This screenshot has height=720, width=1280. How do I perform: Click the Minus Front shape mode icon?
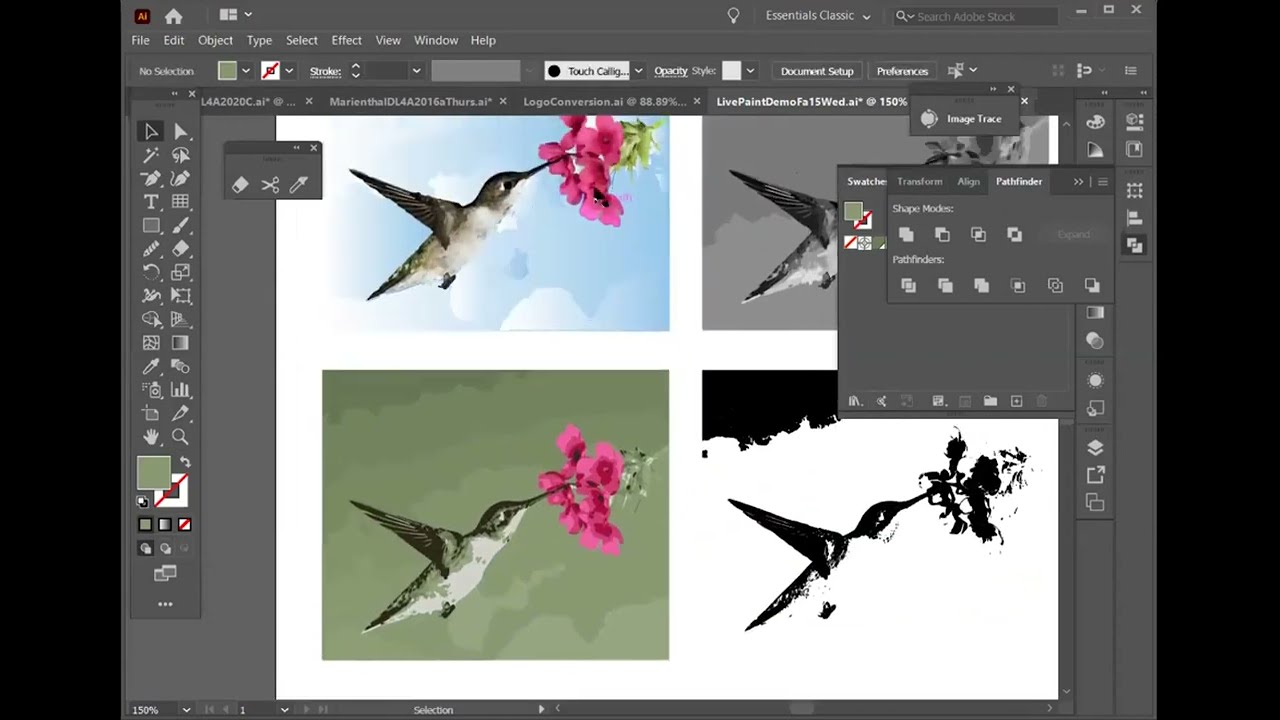(x=942, y=234)
